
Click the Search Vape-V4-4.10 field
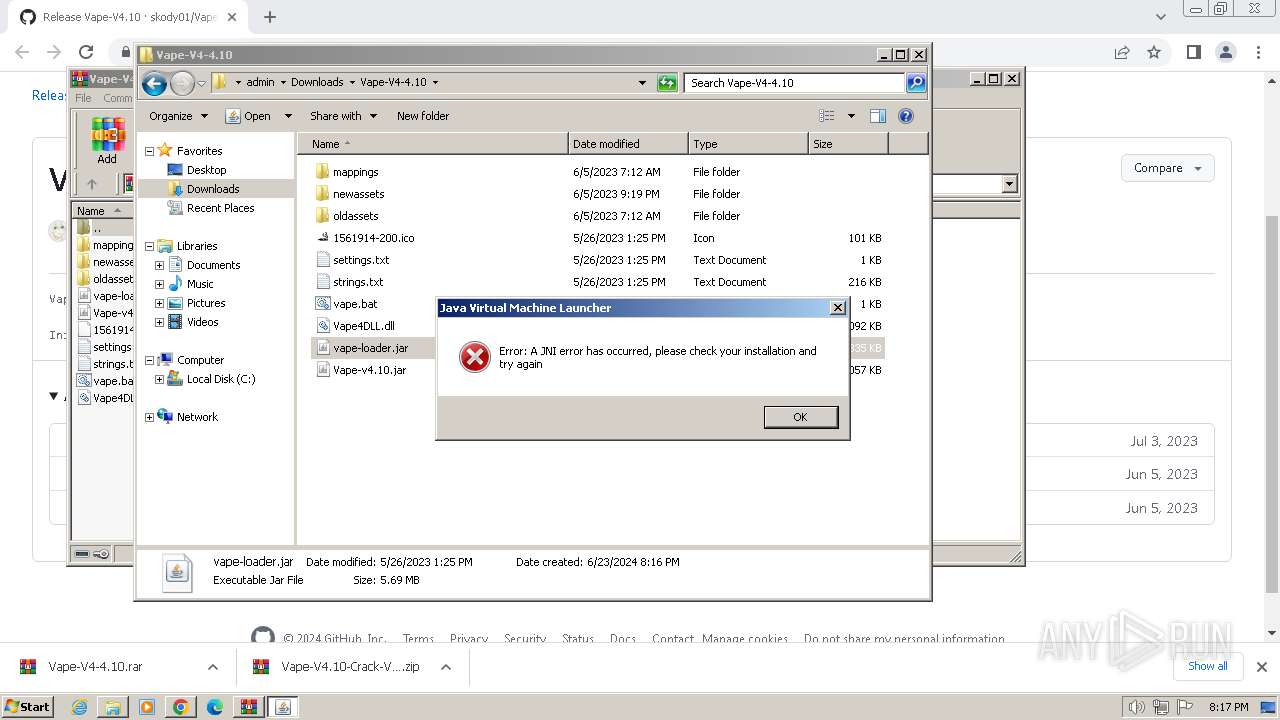click(795, 83)
